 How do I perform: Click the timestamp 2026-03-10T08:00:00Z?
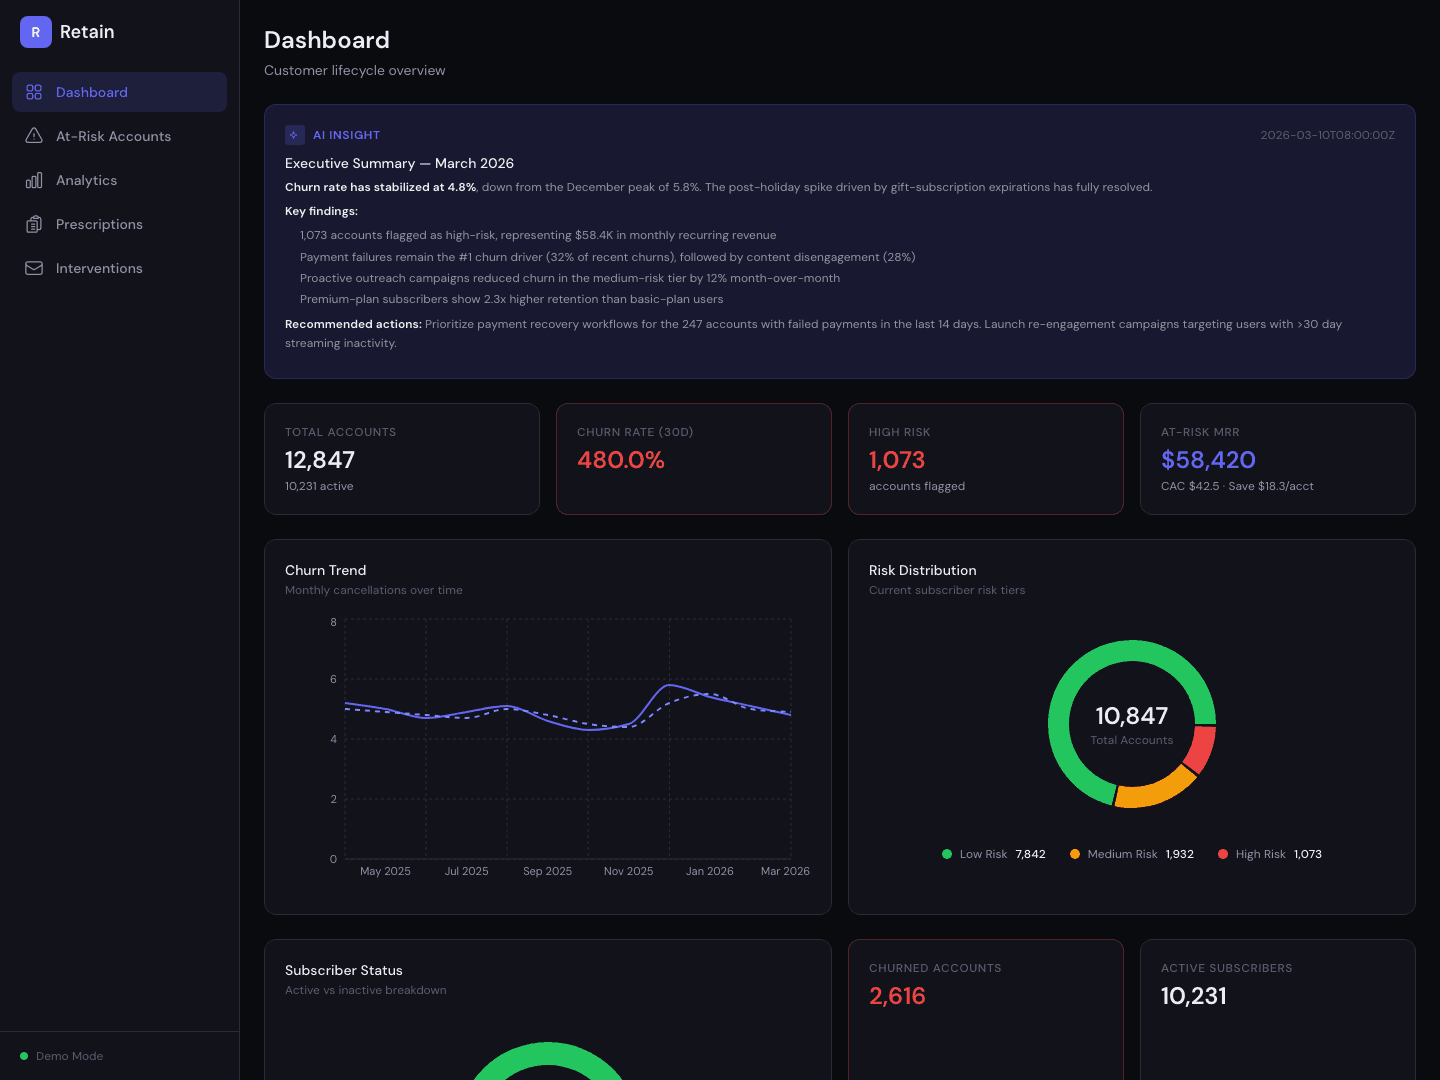tap(1327, 135)
